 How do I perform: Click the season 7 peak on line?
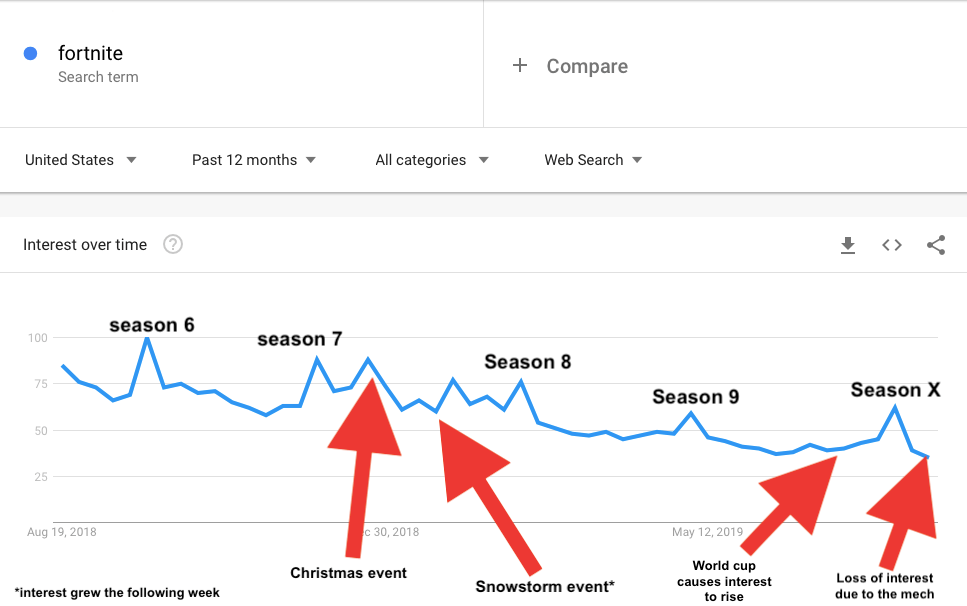click(317, 358)
